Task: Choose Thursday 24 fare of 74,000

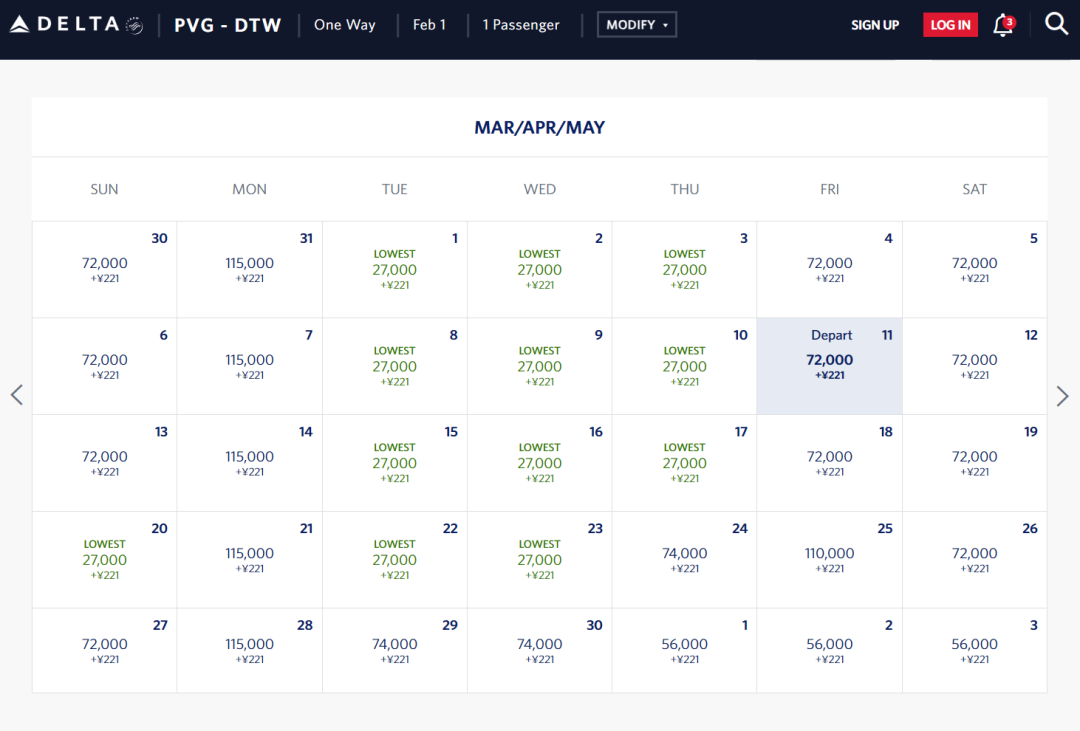Action: click(684, 559)
